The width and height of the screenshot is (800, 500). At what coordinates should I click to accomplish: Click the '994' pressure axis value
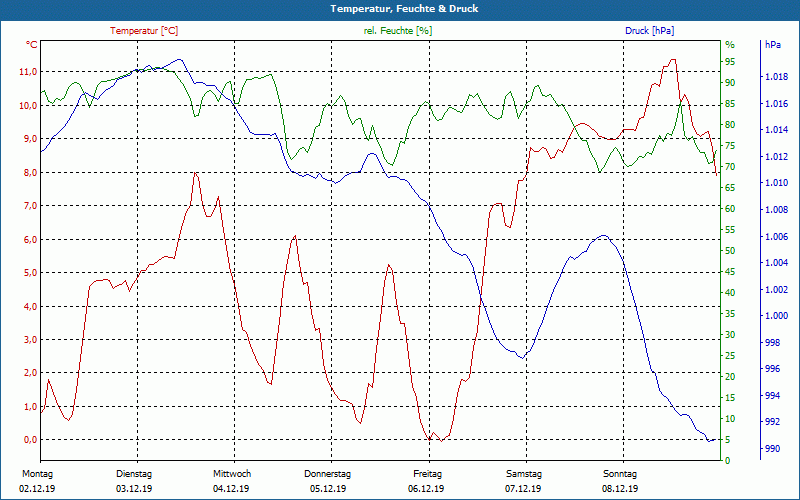[x=772, y=395]
